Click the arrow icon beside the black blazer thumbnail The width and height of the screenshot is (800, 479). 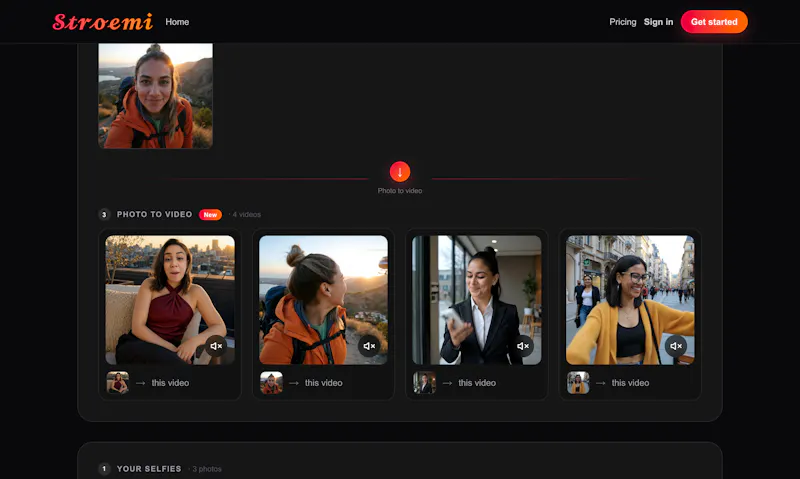click(x=447, y=383)
